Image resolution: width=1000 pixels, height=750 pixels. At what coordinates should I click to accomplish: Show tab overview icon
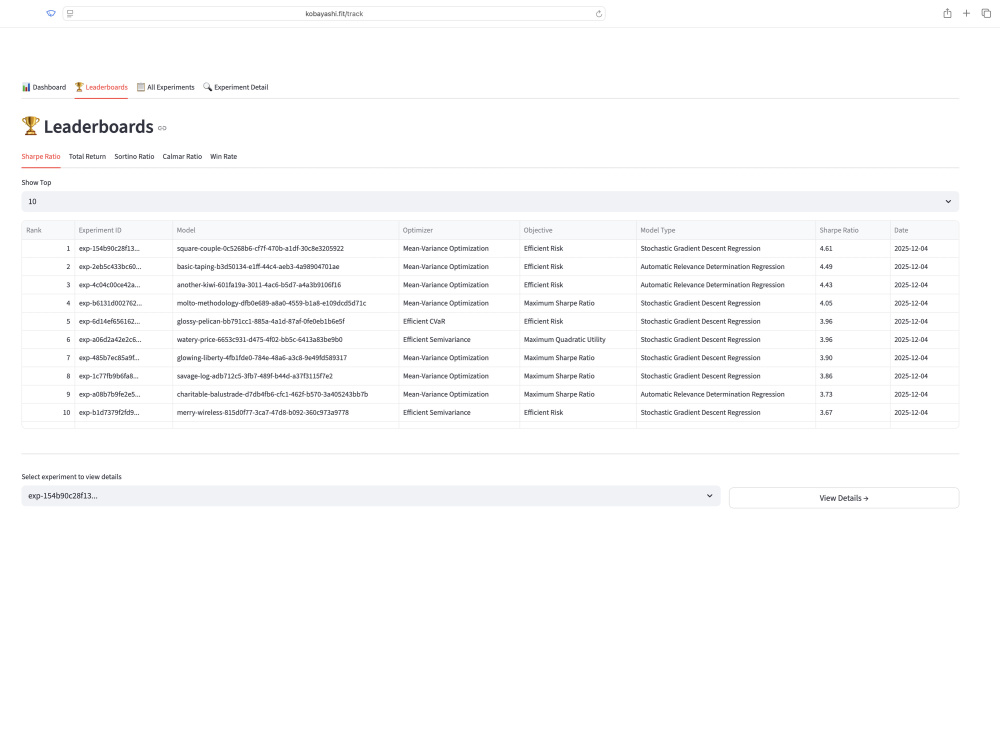pos(986,13)
